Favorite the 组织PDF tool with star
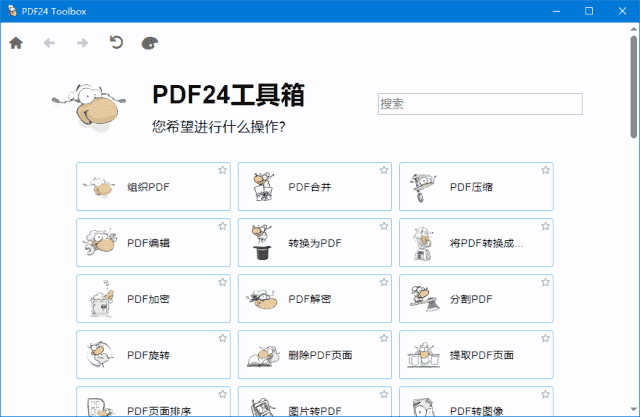Screen dimensions: 640x417 tap(222, 171)
